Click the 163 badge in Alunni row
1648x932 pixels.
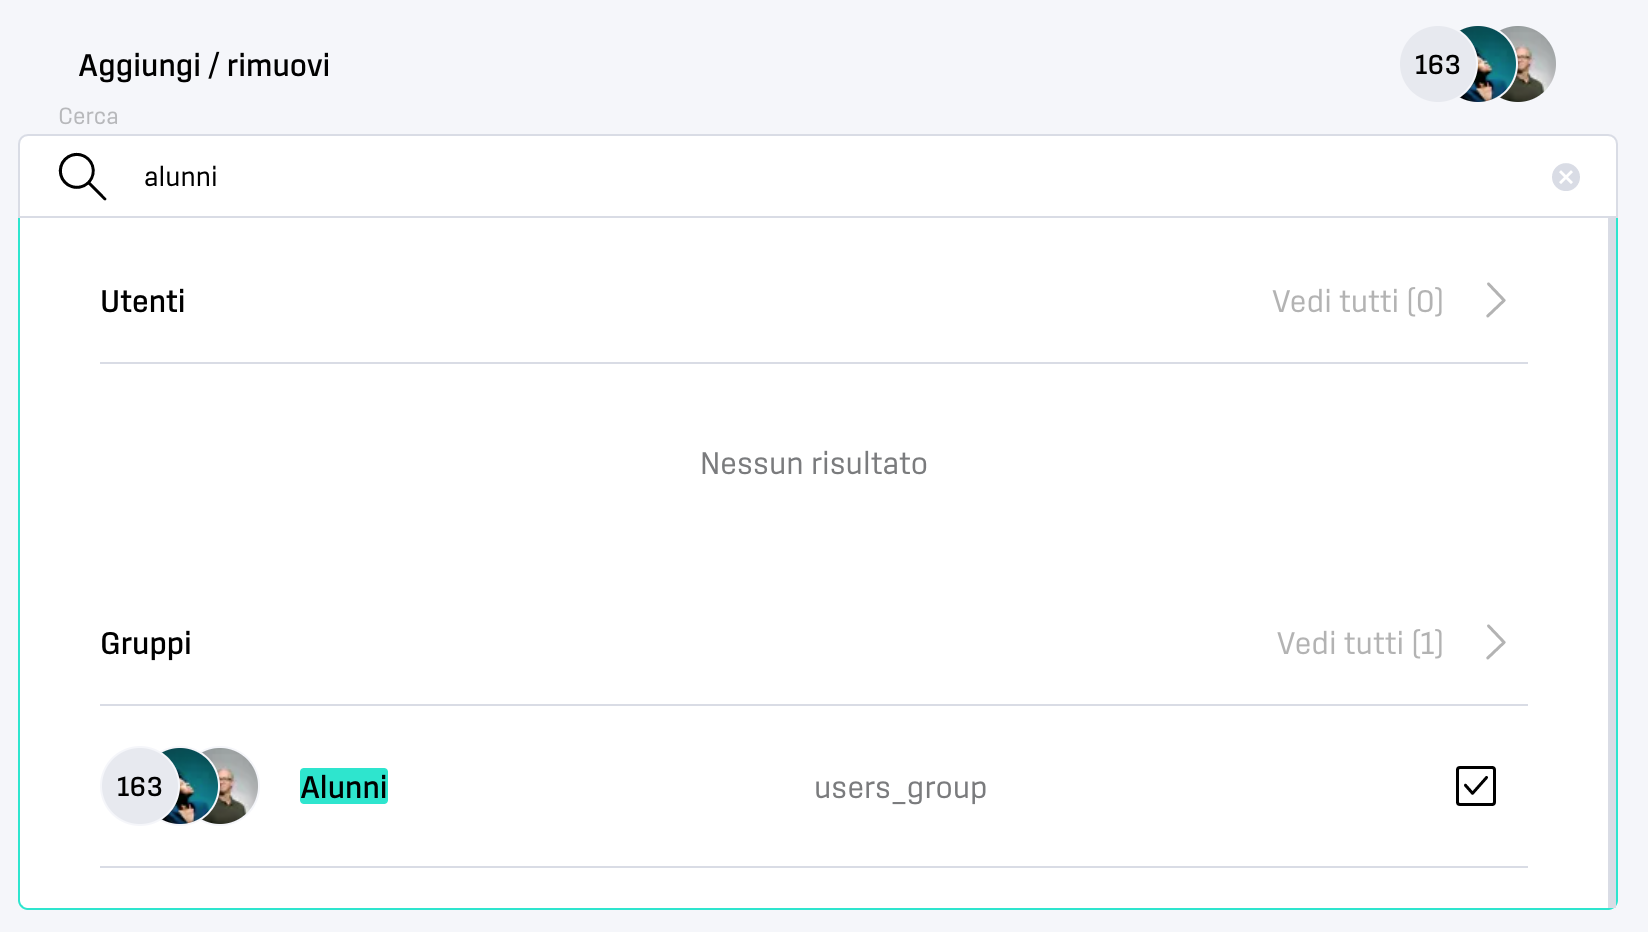pos(138,786)
